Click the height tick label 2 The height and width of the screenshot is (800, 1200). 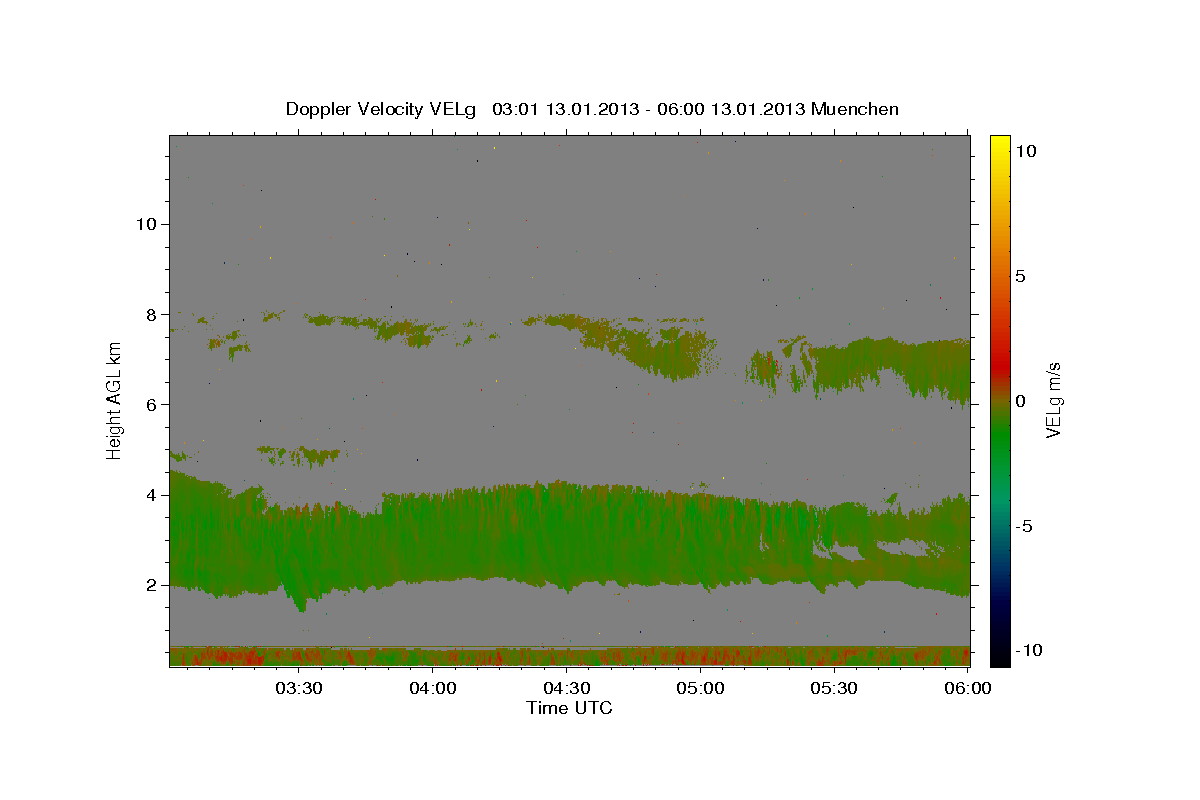coord(152,585)
